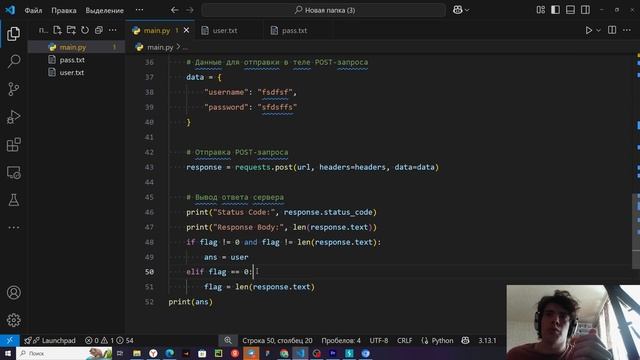
Task: Close the main.py tab
Action: pyautogui.click(x=187, y=30)
